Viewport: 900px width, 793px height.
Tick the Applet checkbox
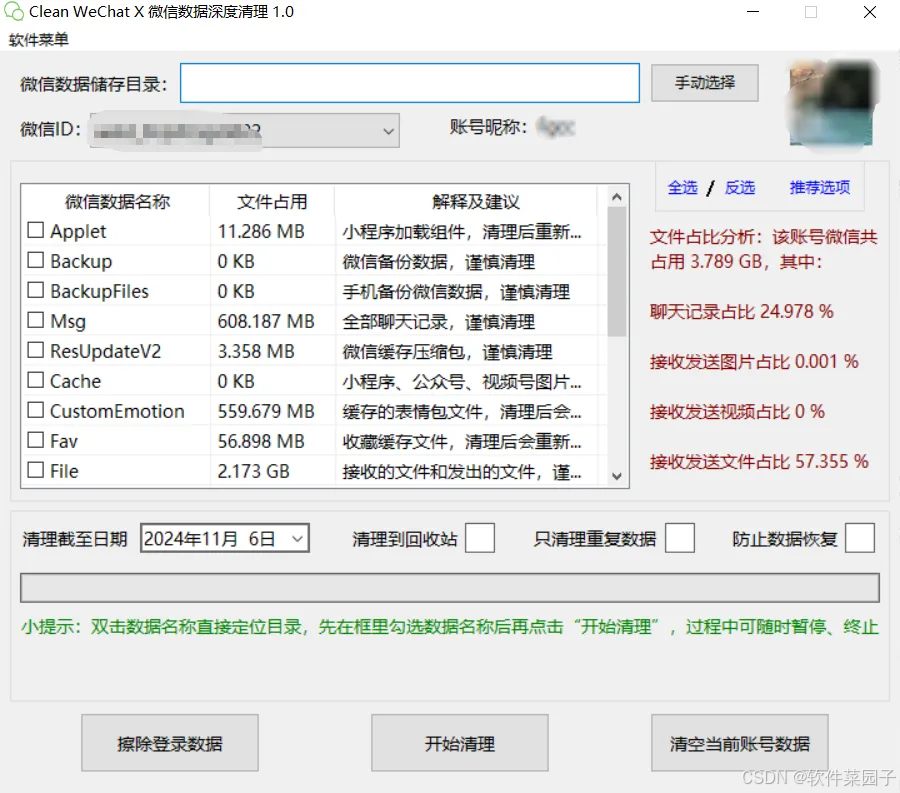(36, 230)
